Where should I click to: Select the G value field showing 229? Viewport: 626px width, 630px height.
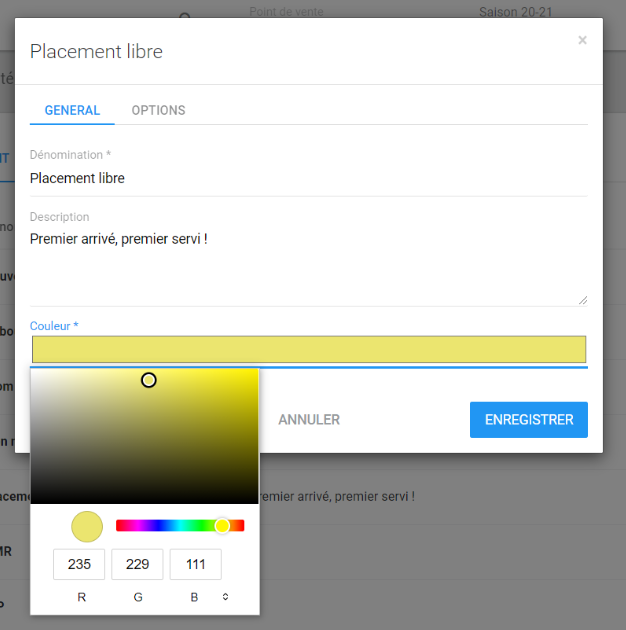click(137, 564)
